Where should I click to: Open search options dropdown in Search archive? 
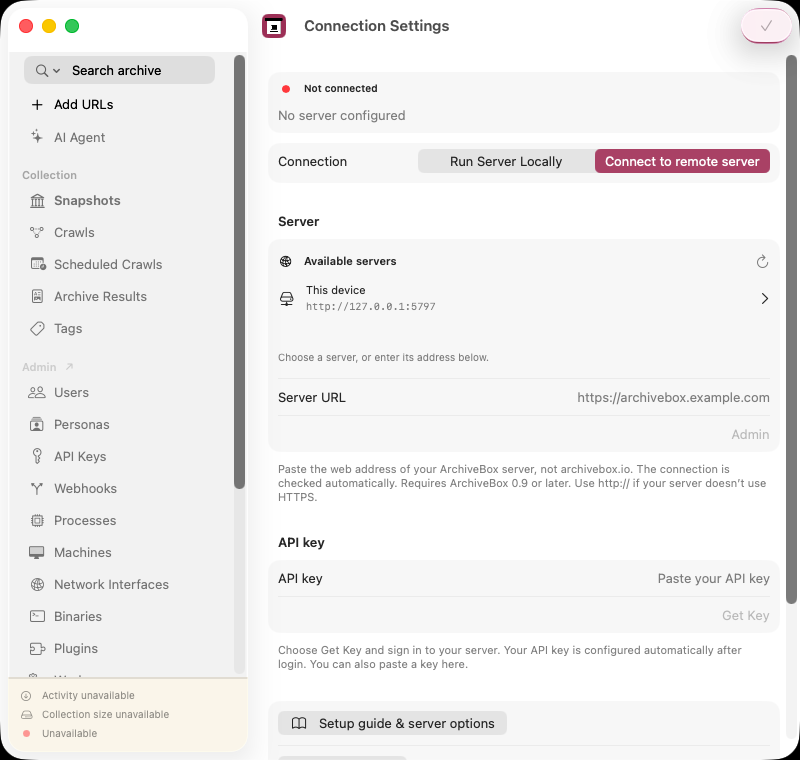[48, 70]
